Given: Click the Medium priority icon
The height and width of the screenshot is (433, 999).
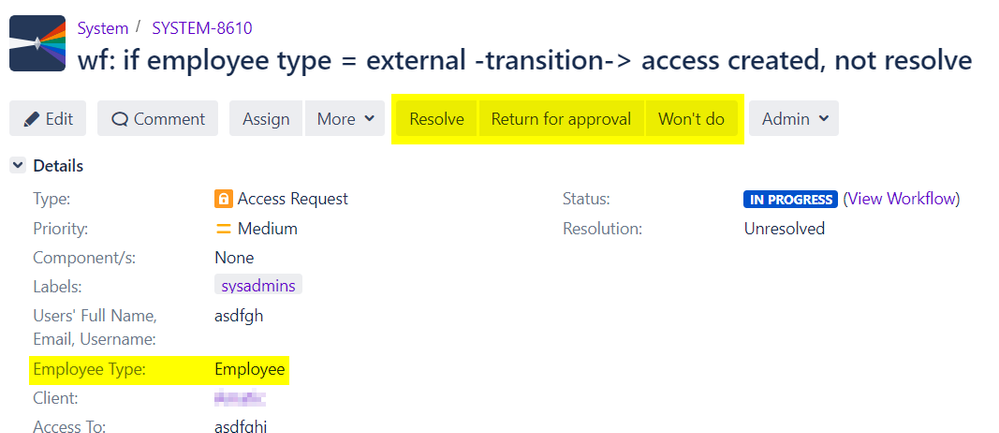Looking at the screenshot, I should click(x=223, y=229).
